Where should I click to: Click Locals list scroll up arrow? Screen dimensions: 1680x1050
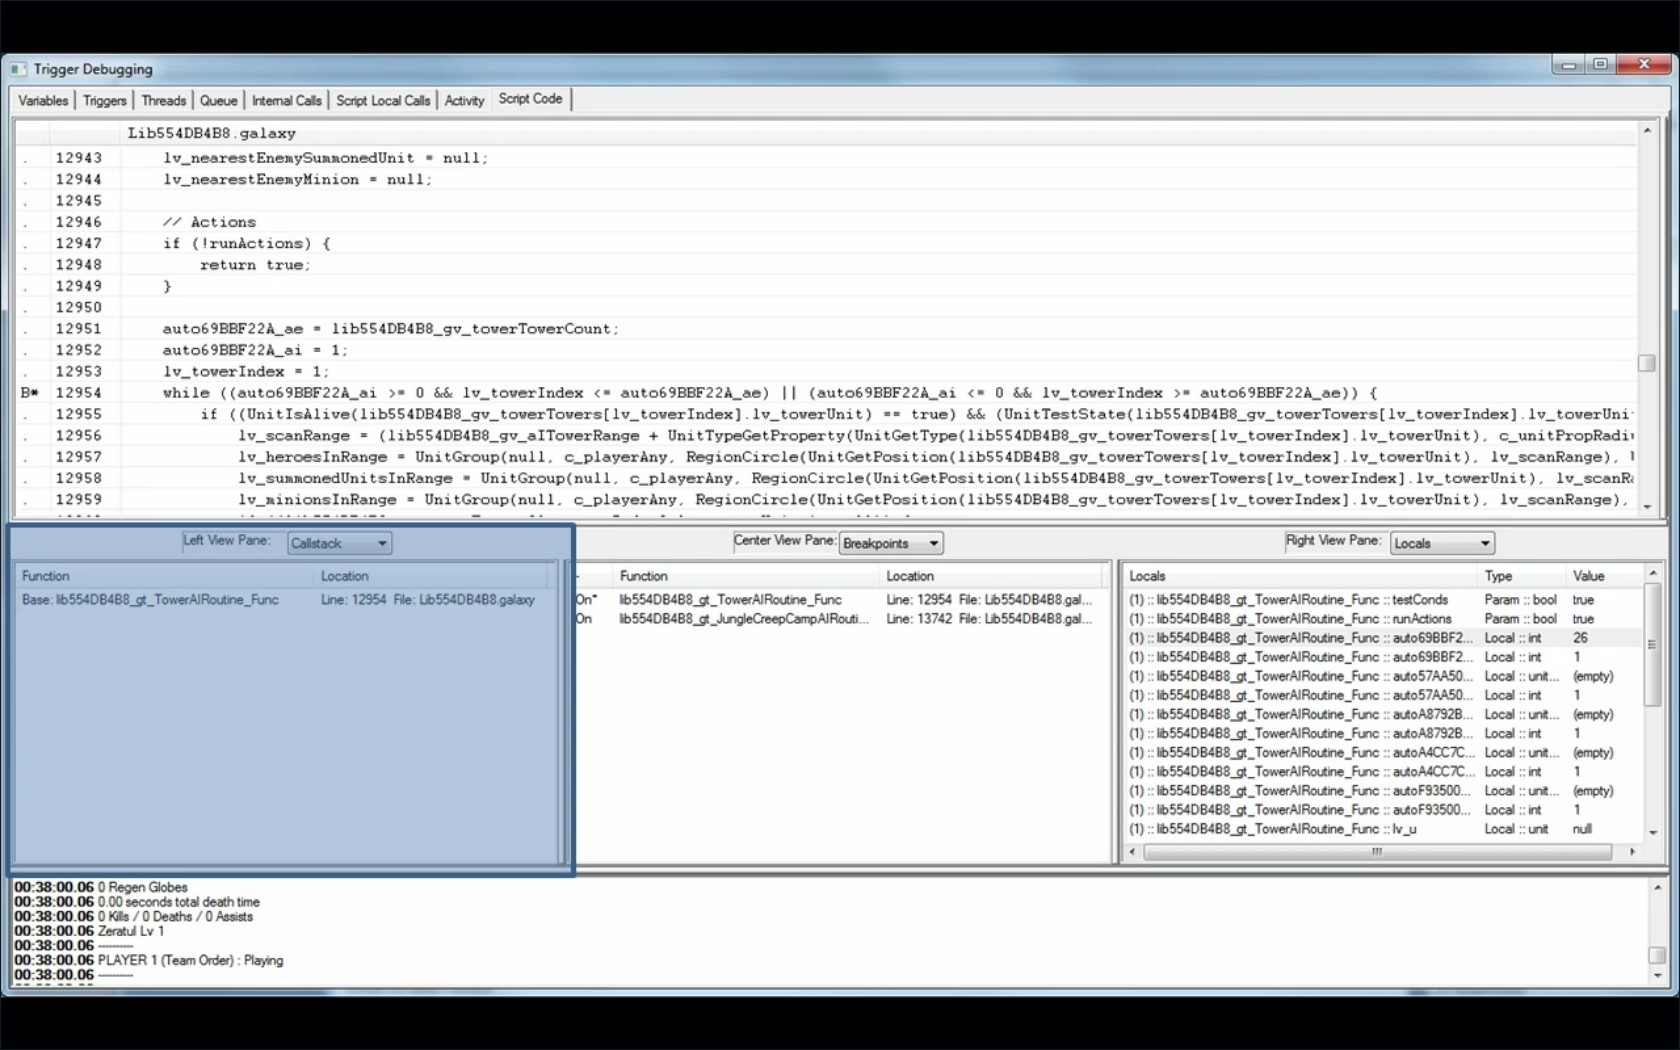point(1653,573)
